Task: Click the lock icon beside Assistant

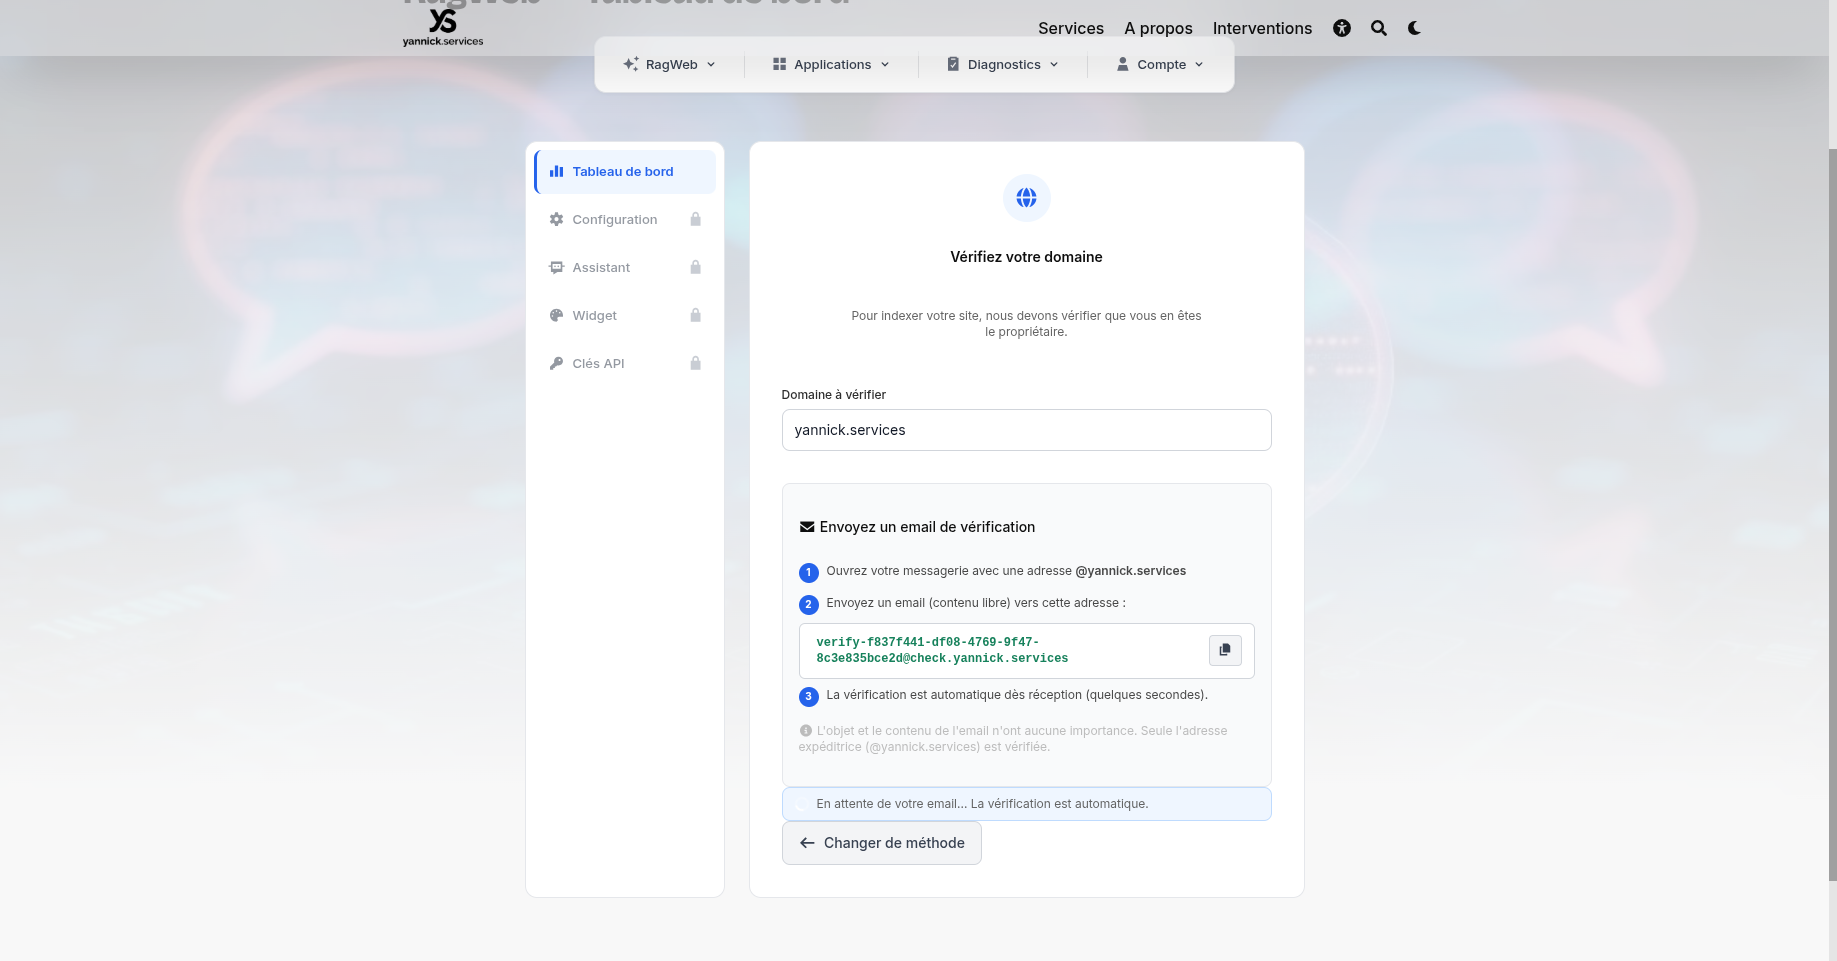Action: (696, 267)
